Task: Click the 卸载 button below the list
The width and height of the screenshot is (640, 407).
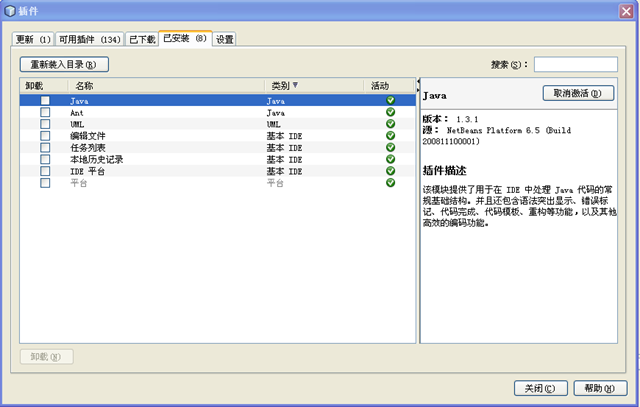Action: click(47, 357)
